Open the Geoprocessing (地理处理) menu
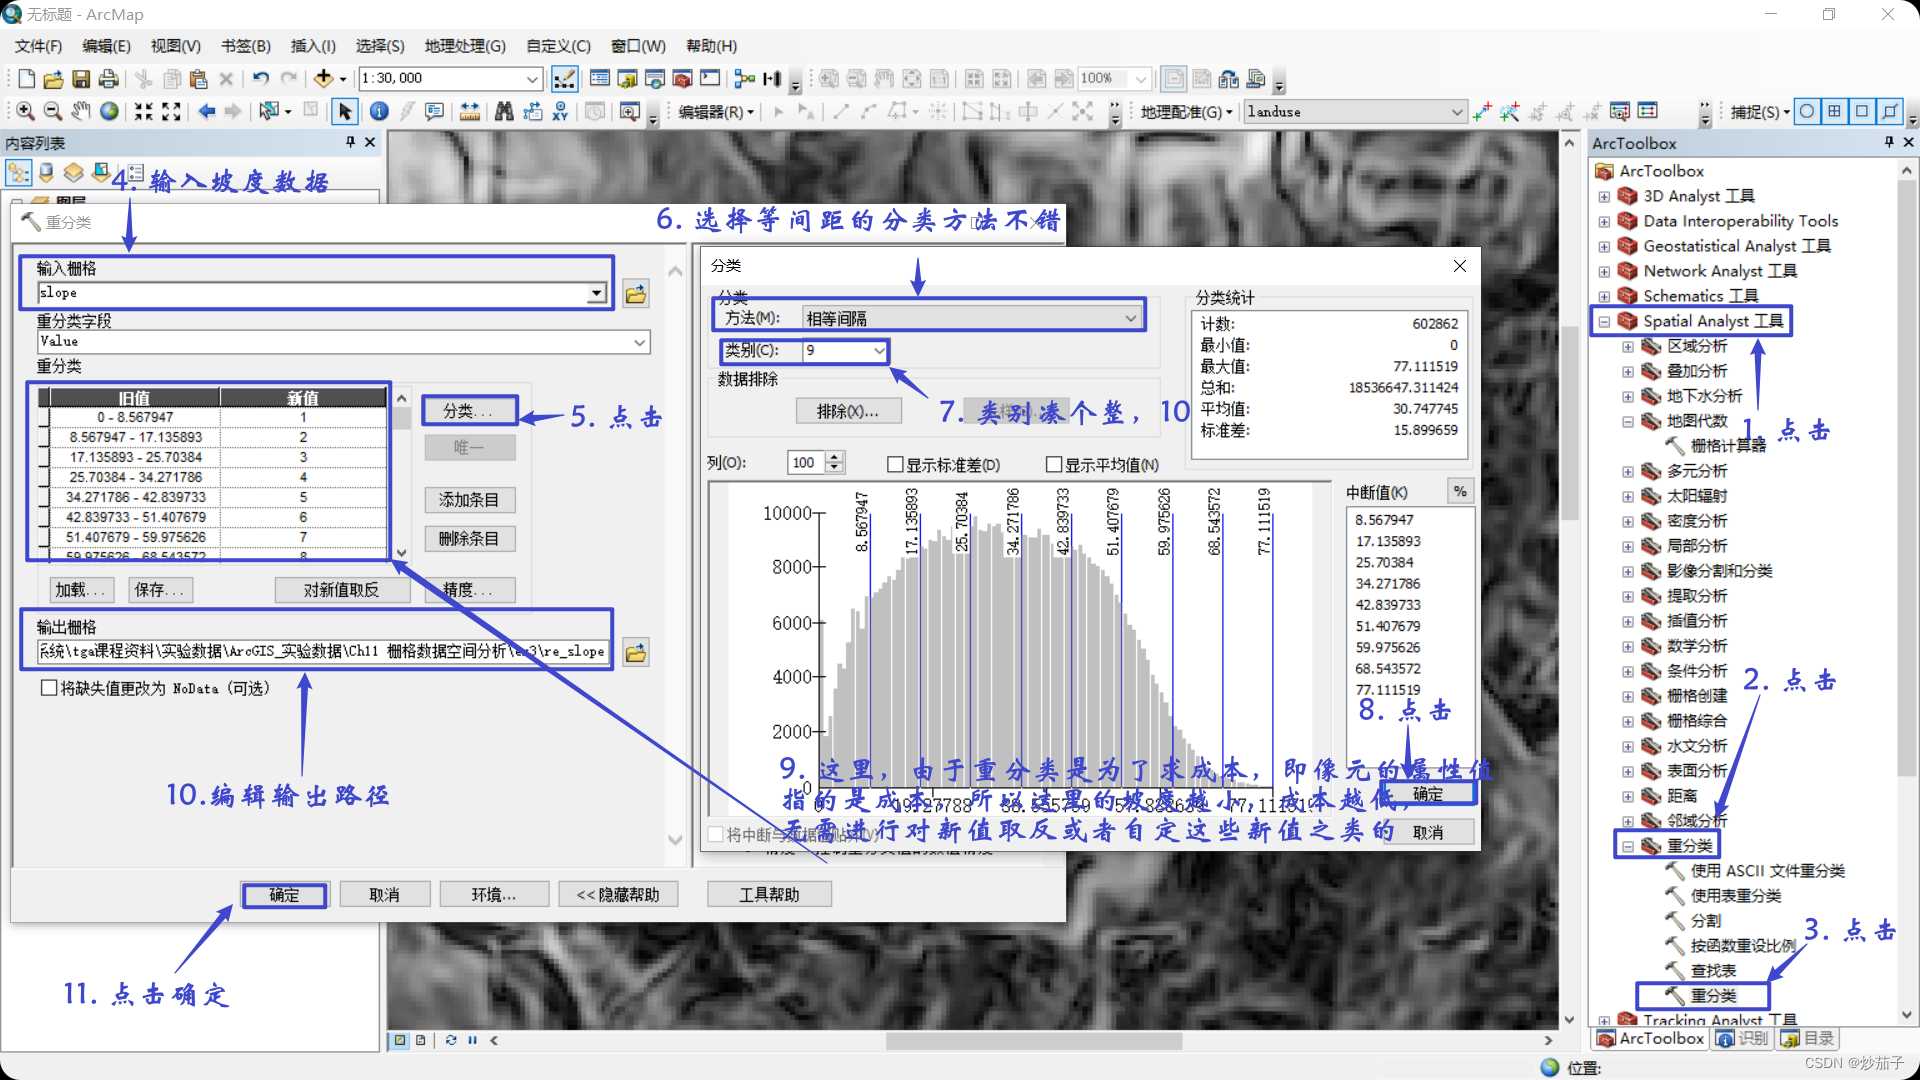 pyautogui.click(x=464, y=46)
